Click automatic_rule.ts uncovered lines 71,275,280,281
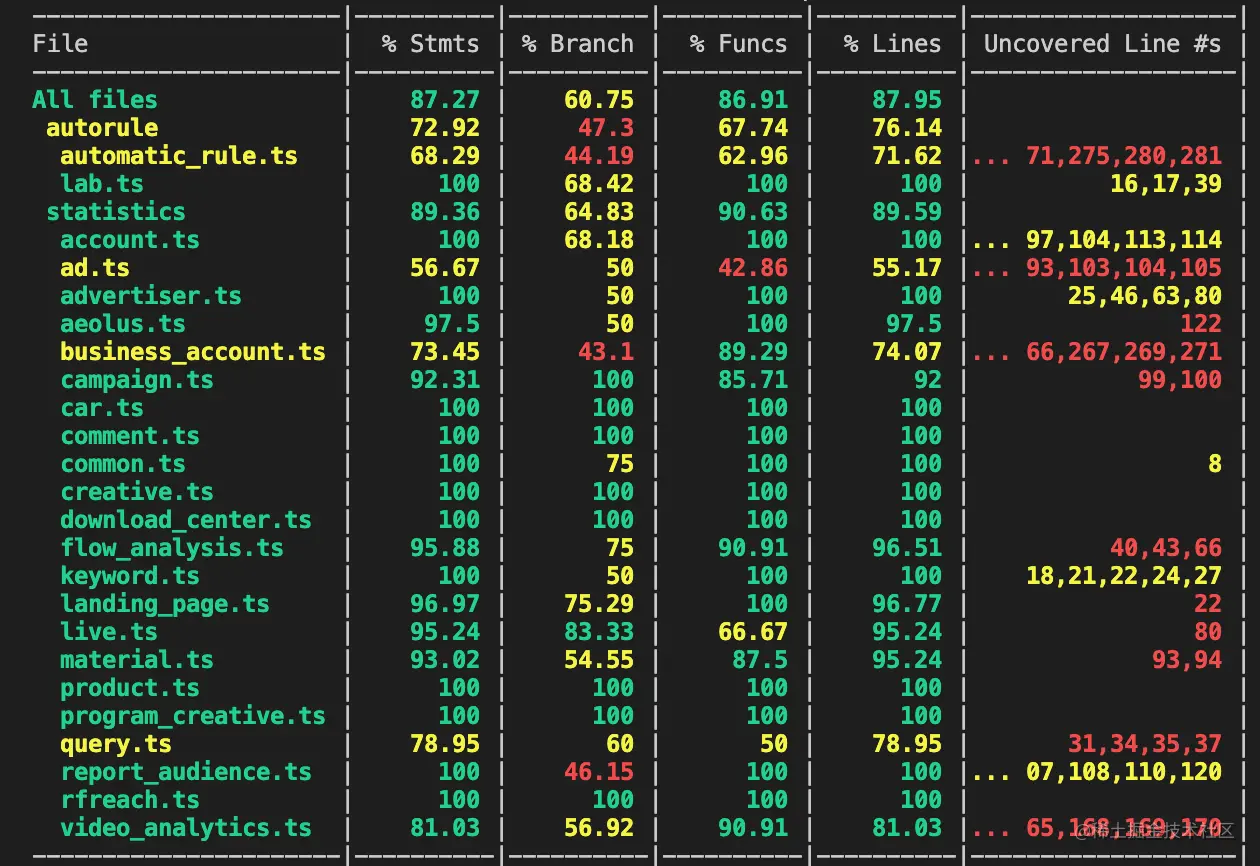The width and height of the screenshot is (1260, 866). point(1124,156)
